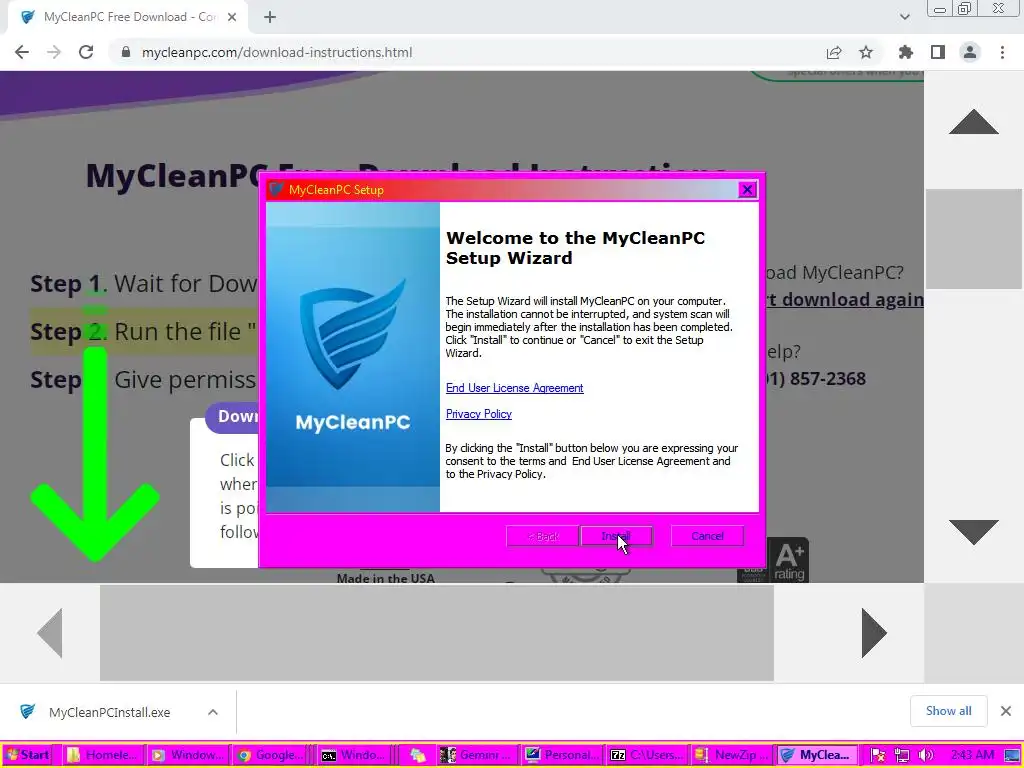Click the network tray icon
Screen dimensions: 1024x768
point(902,755)
